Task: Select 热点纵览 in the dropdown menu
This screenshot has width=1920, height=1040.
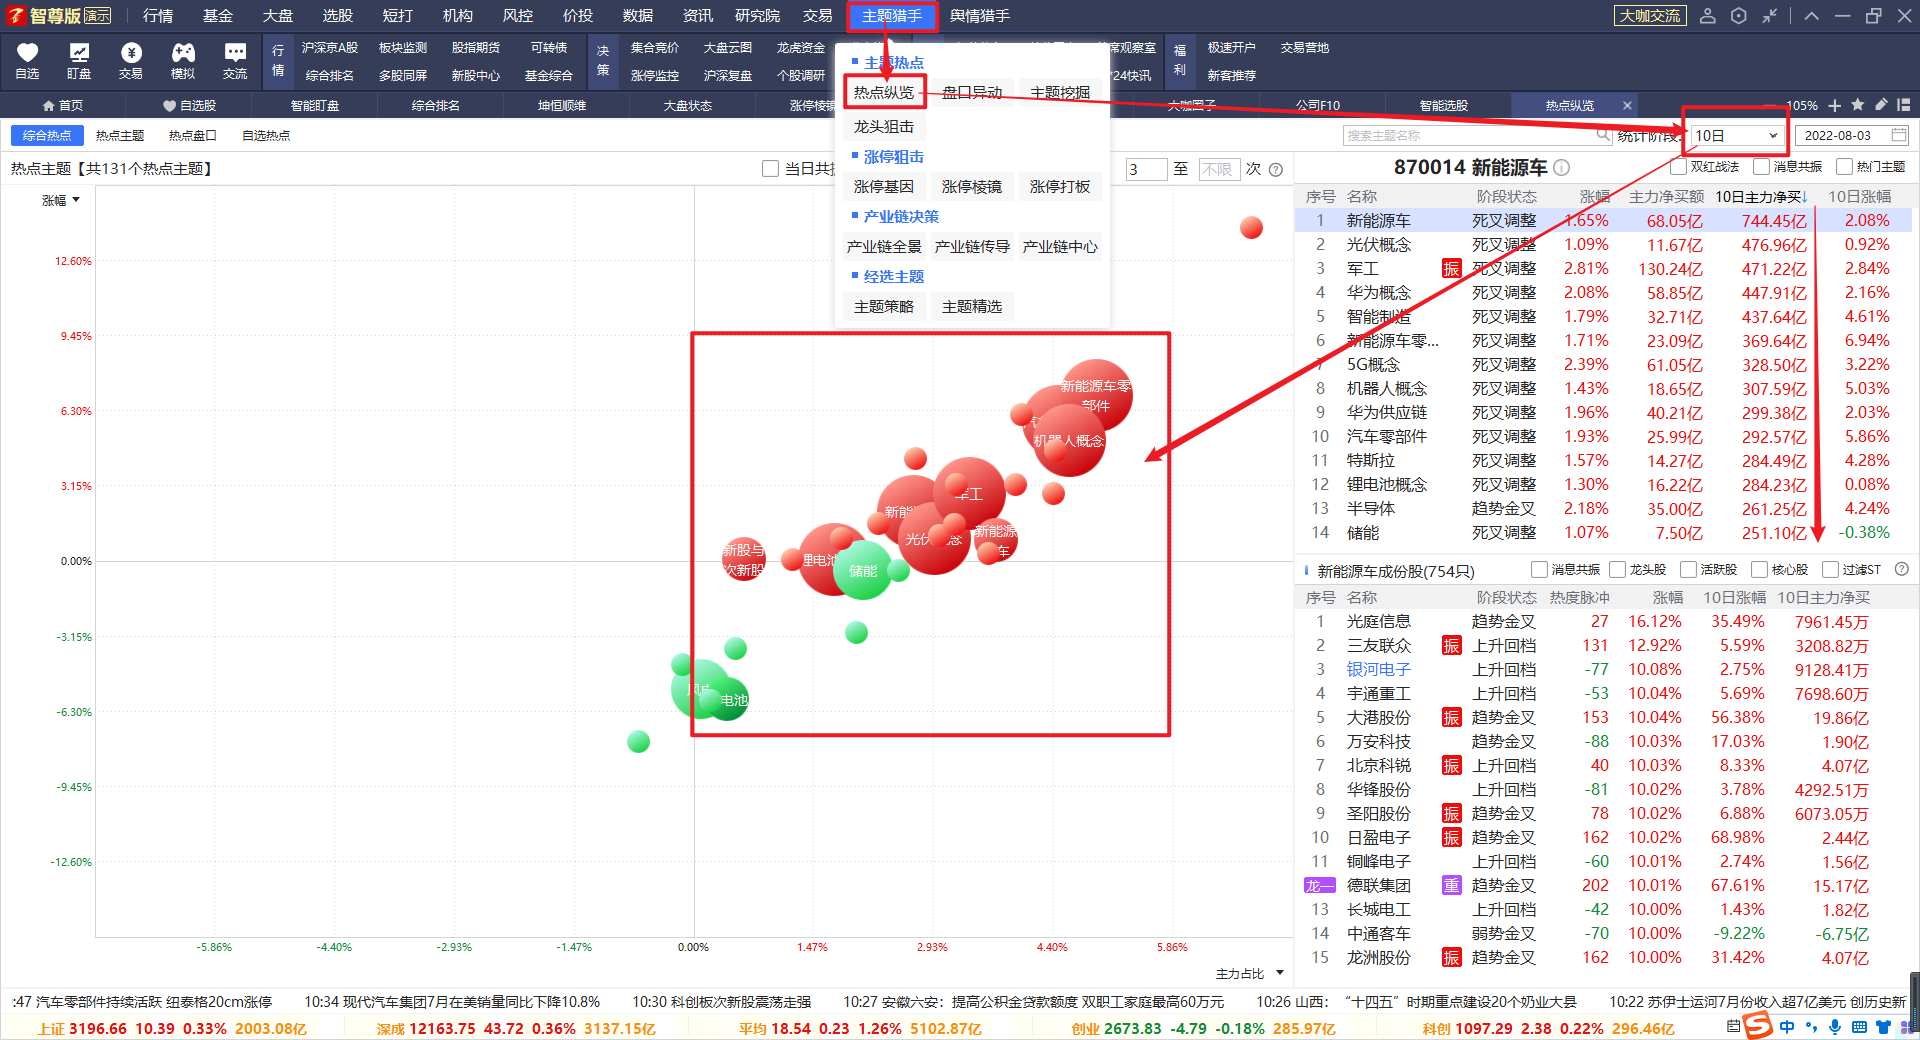Action: coord(884,92)
